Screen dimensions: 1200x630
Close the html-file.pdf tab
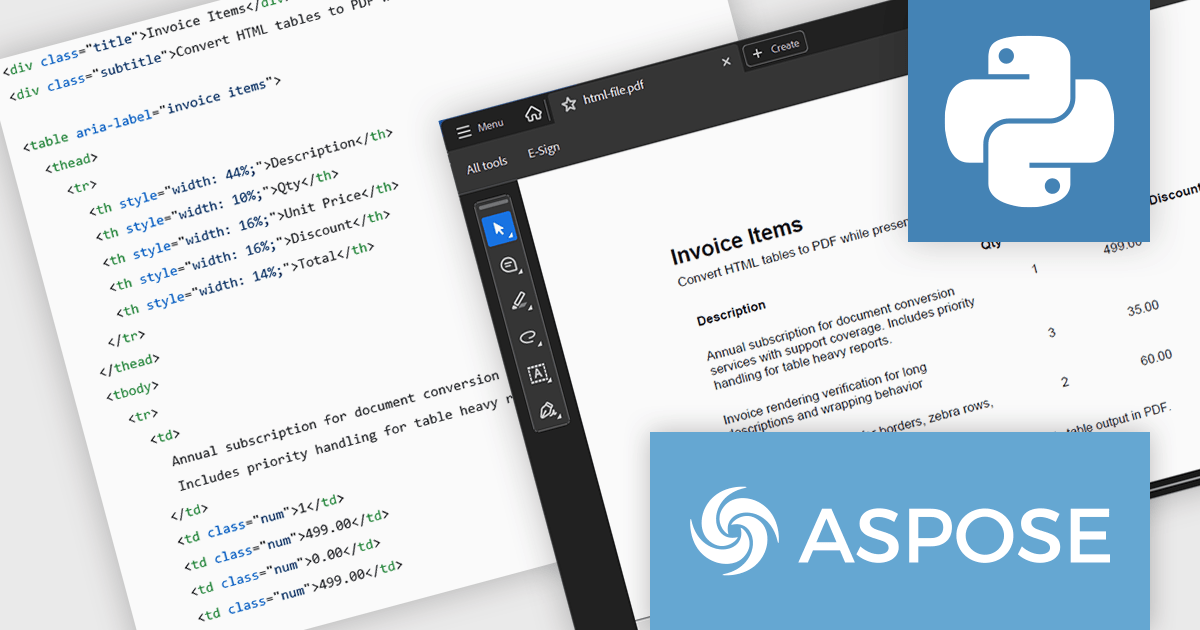pyautogui.click(x=726, y=62)
